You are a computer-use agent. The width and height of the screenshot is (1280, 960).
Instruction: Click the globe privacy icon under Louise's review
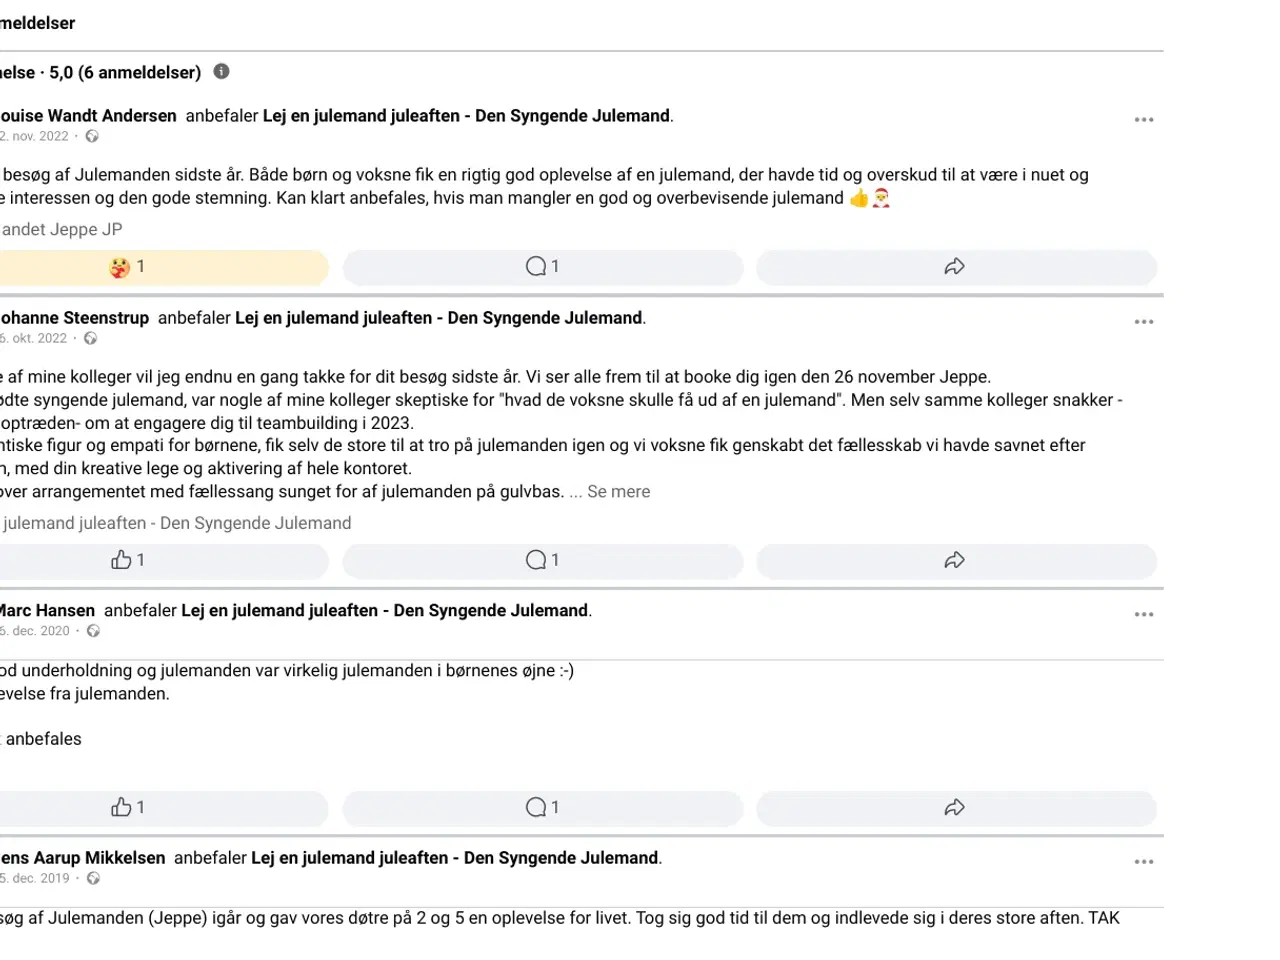click(92, 136)
